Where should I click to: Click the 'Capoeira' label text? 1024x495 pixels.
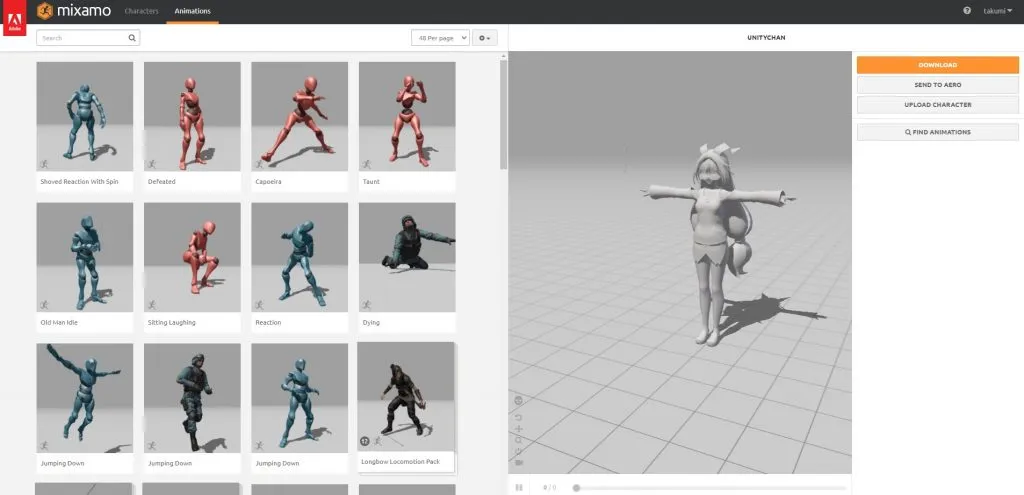268,182
